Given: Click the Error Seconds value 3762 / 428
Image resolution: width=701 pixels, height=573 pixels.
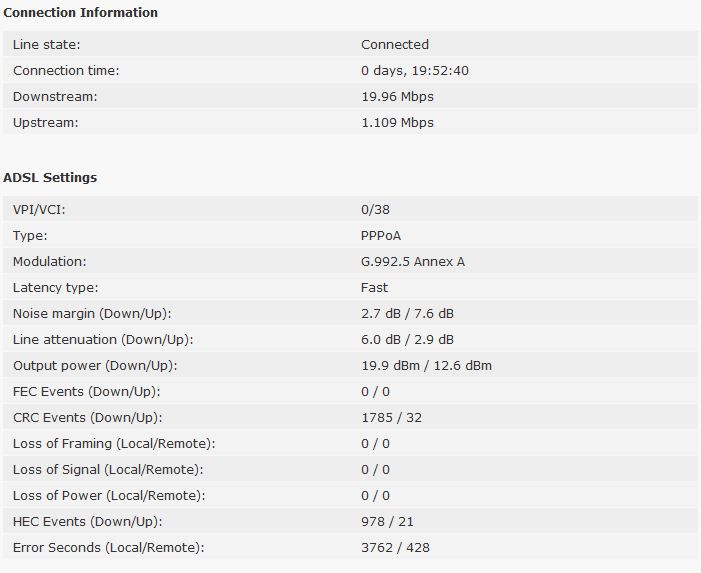Looking at the screenshot, I should pyautogui.click(x=396, y=548).
